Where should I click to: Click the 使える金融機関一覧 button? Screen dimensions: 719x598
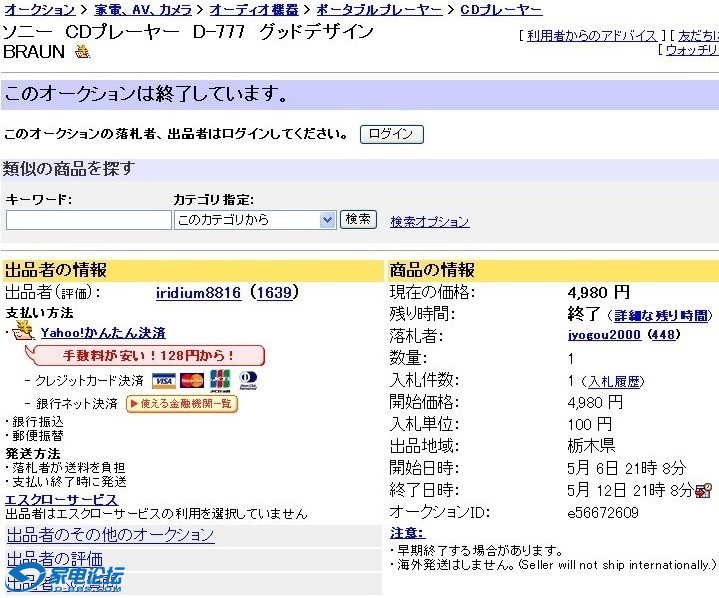tap(182, 404)
